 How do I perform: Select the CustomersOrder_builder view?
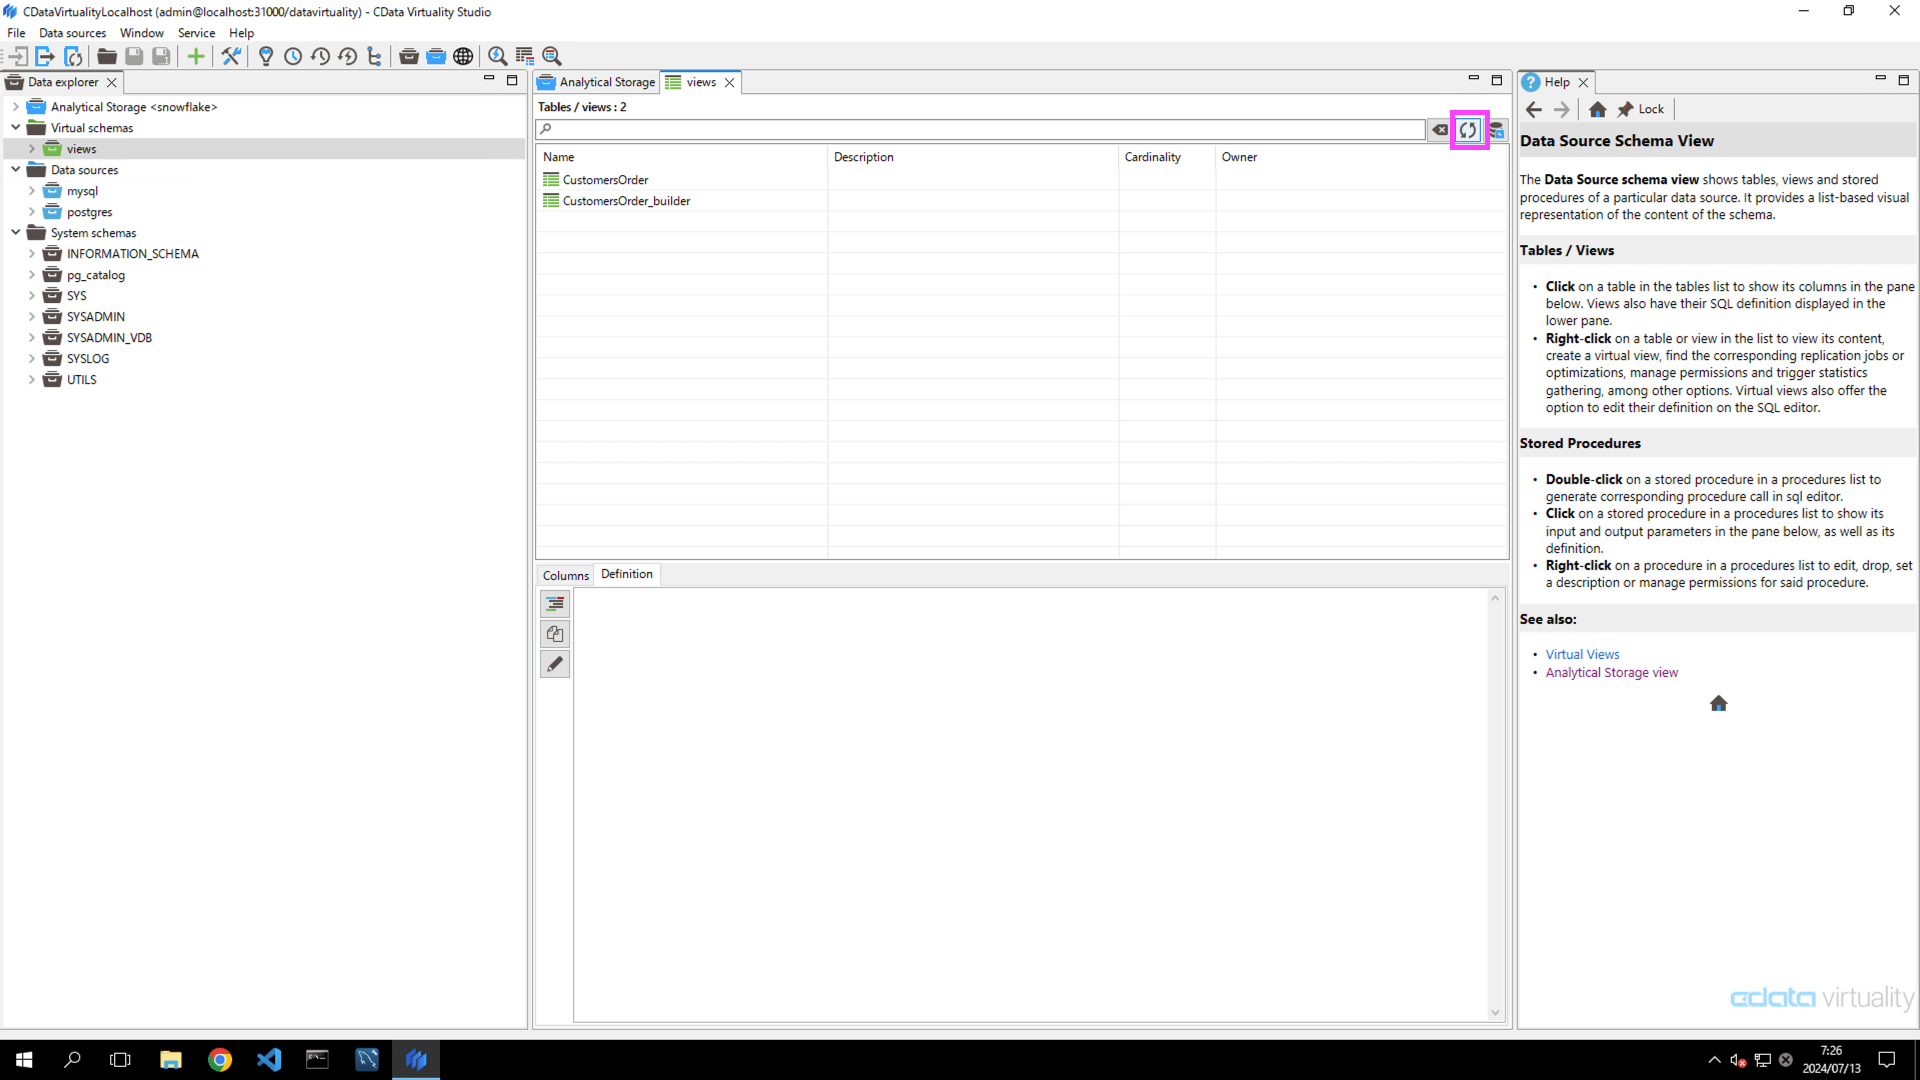click(626, 200)
